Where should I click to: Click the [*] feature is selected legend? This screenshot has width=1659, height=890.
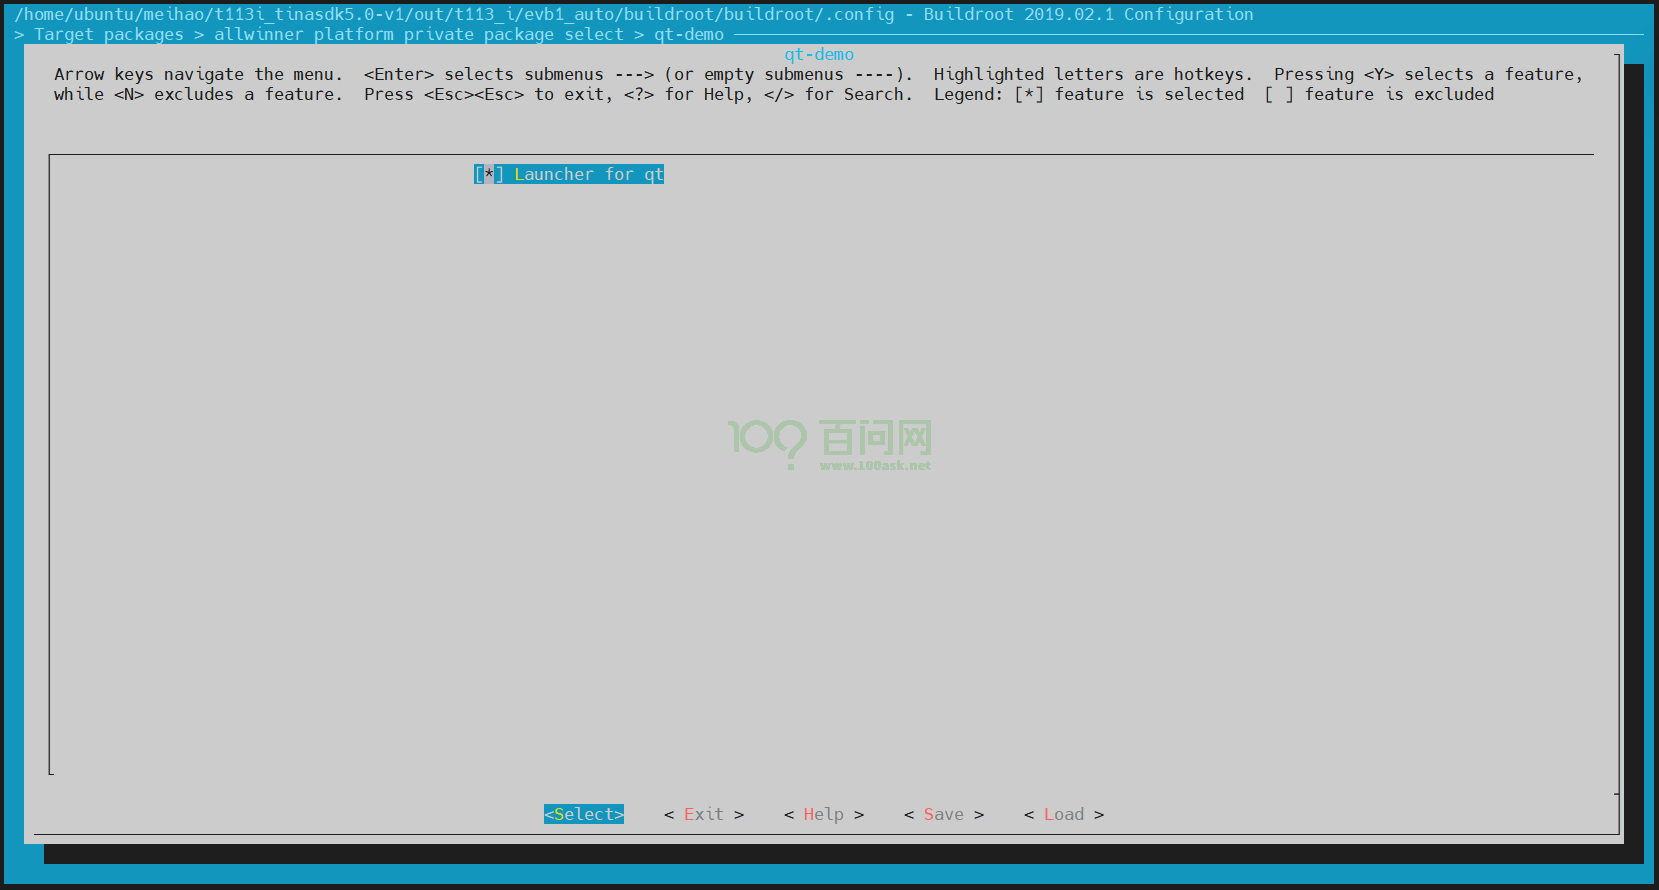pos(1129,95)
